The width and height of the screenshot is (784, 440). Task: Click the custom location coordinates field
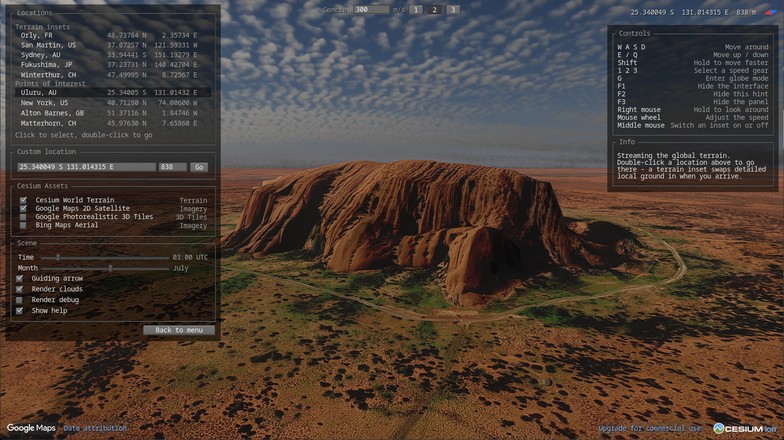click(86, 167)
